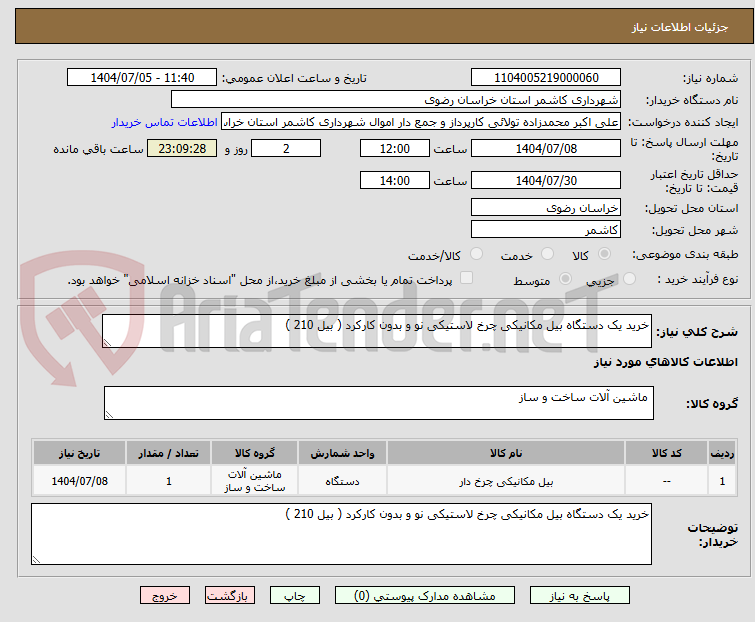Click the تعداد / مقدار column header

tap(169, 453)
